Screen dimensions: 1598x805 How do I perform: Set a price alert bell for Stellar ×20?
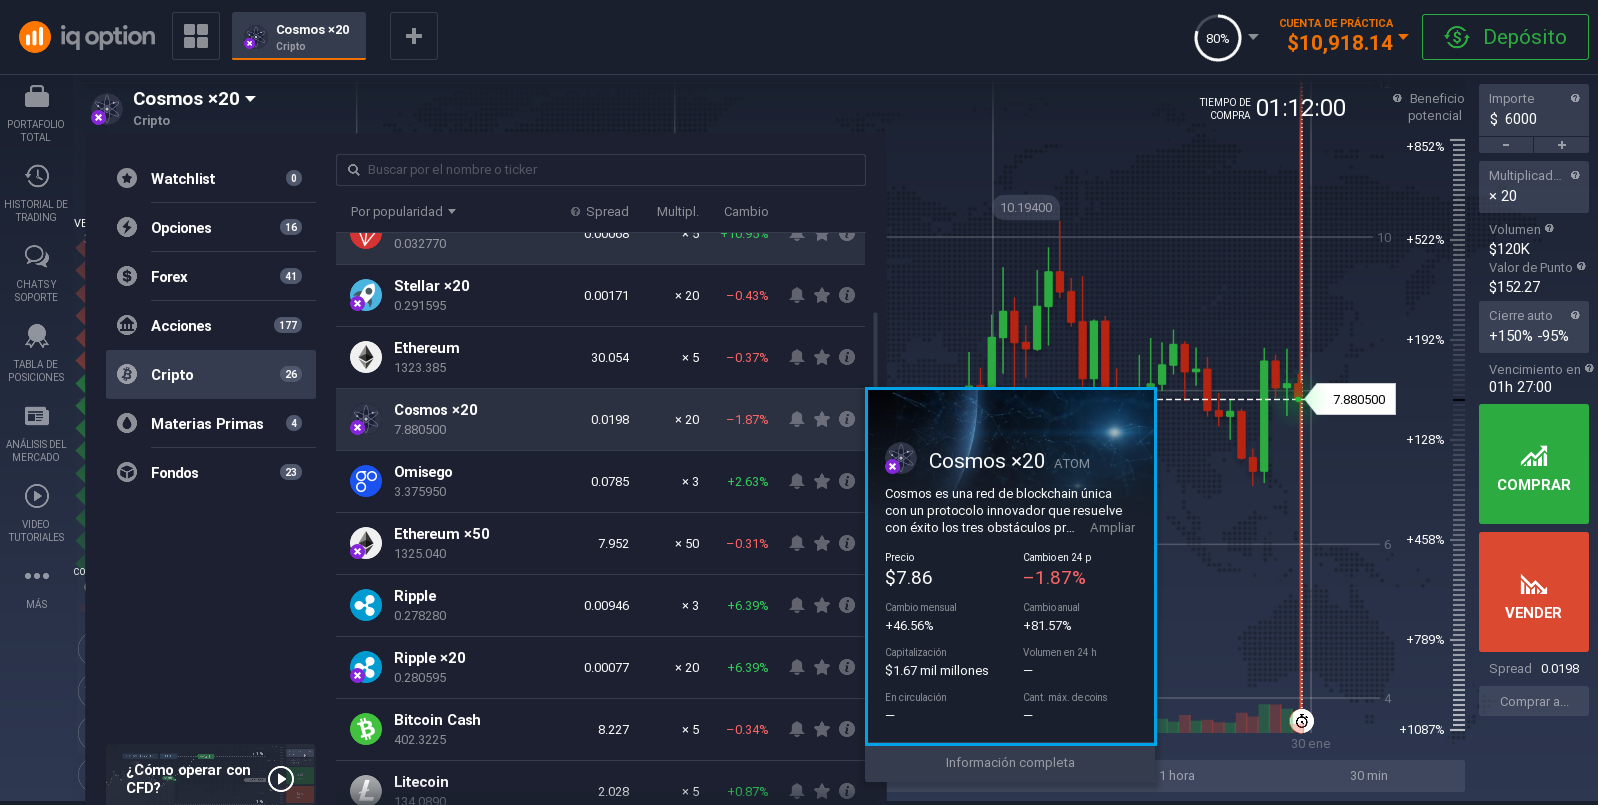click(797, 295)
